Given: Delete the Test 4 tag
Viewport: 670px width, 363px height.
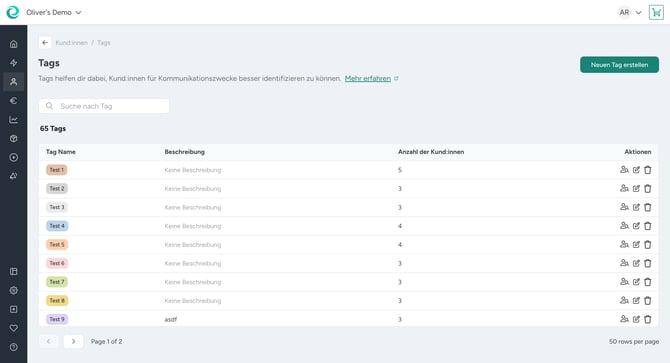Looking at the screenshot, I should pos(648,226).
